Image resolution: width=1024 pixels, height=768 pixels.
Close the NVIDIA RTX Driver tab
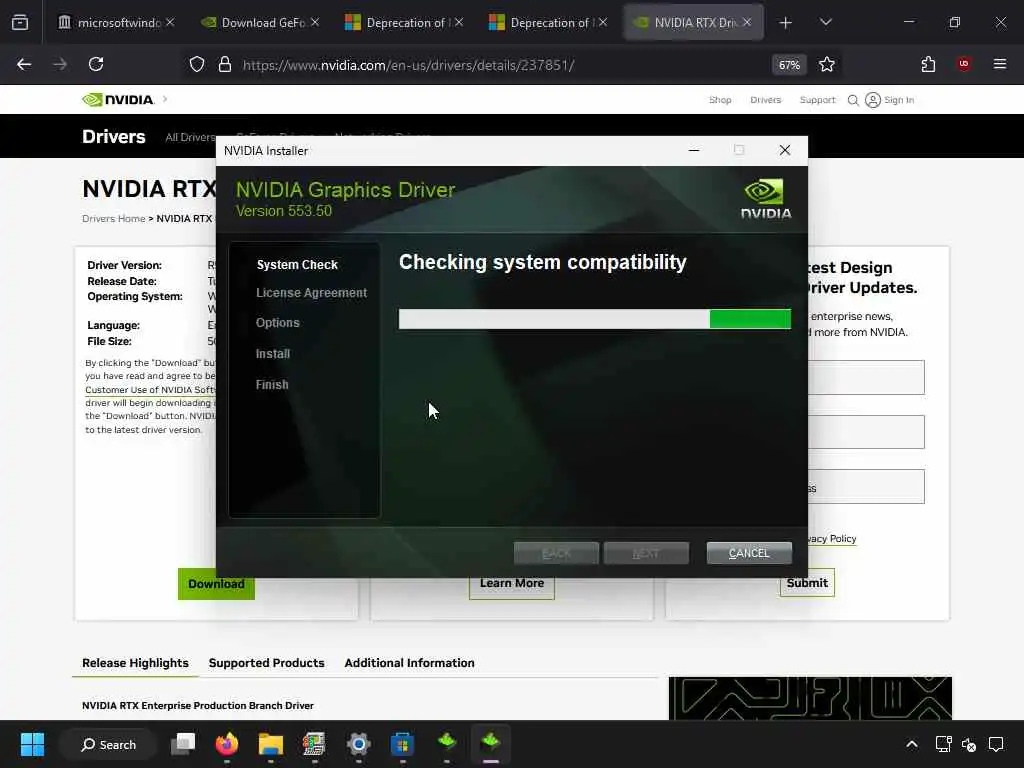point(747,22)
